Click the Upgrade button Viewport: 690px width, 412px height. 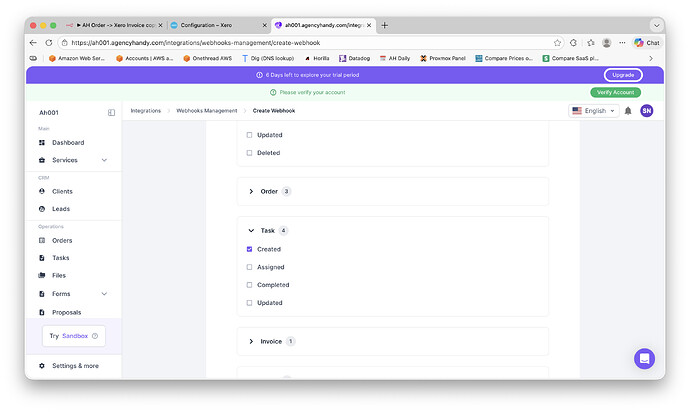[623, 75]
